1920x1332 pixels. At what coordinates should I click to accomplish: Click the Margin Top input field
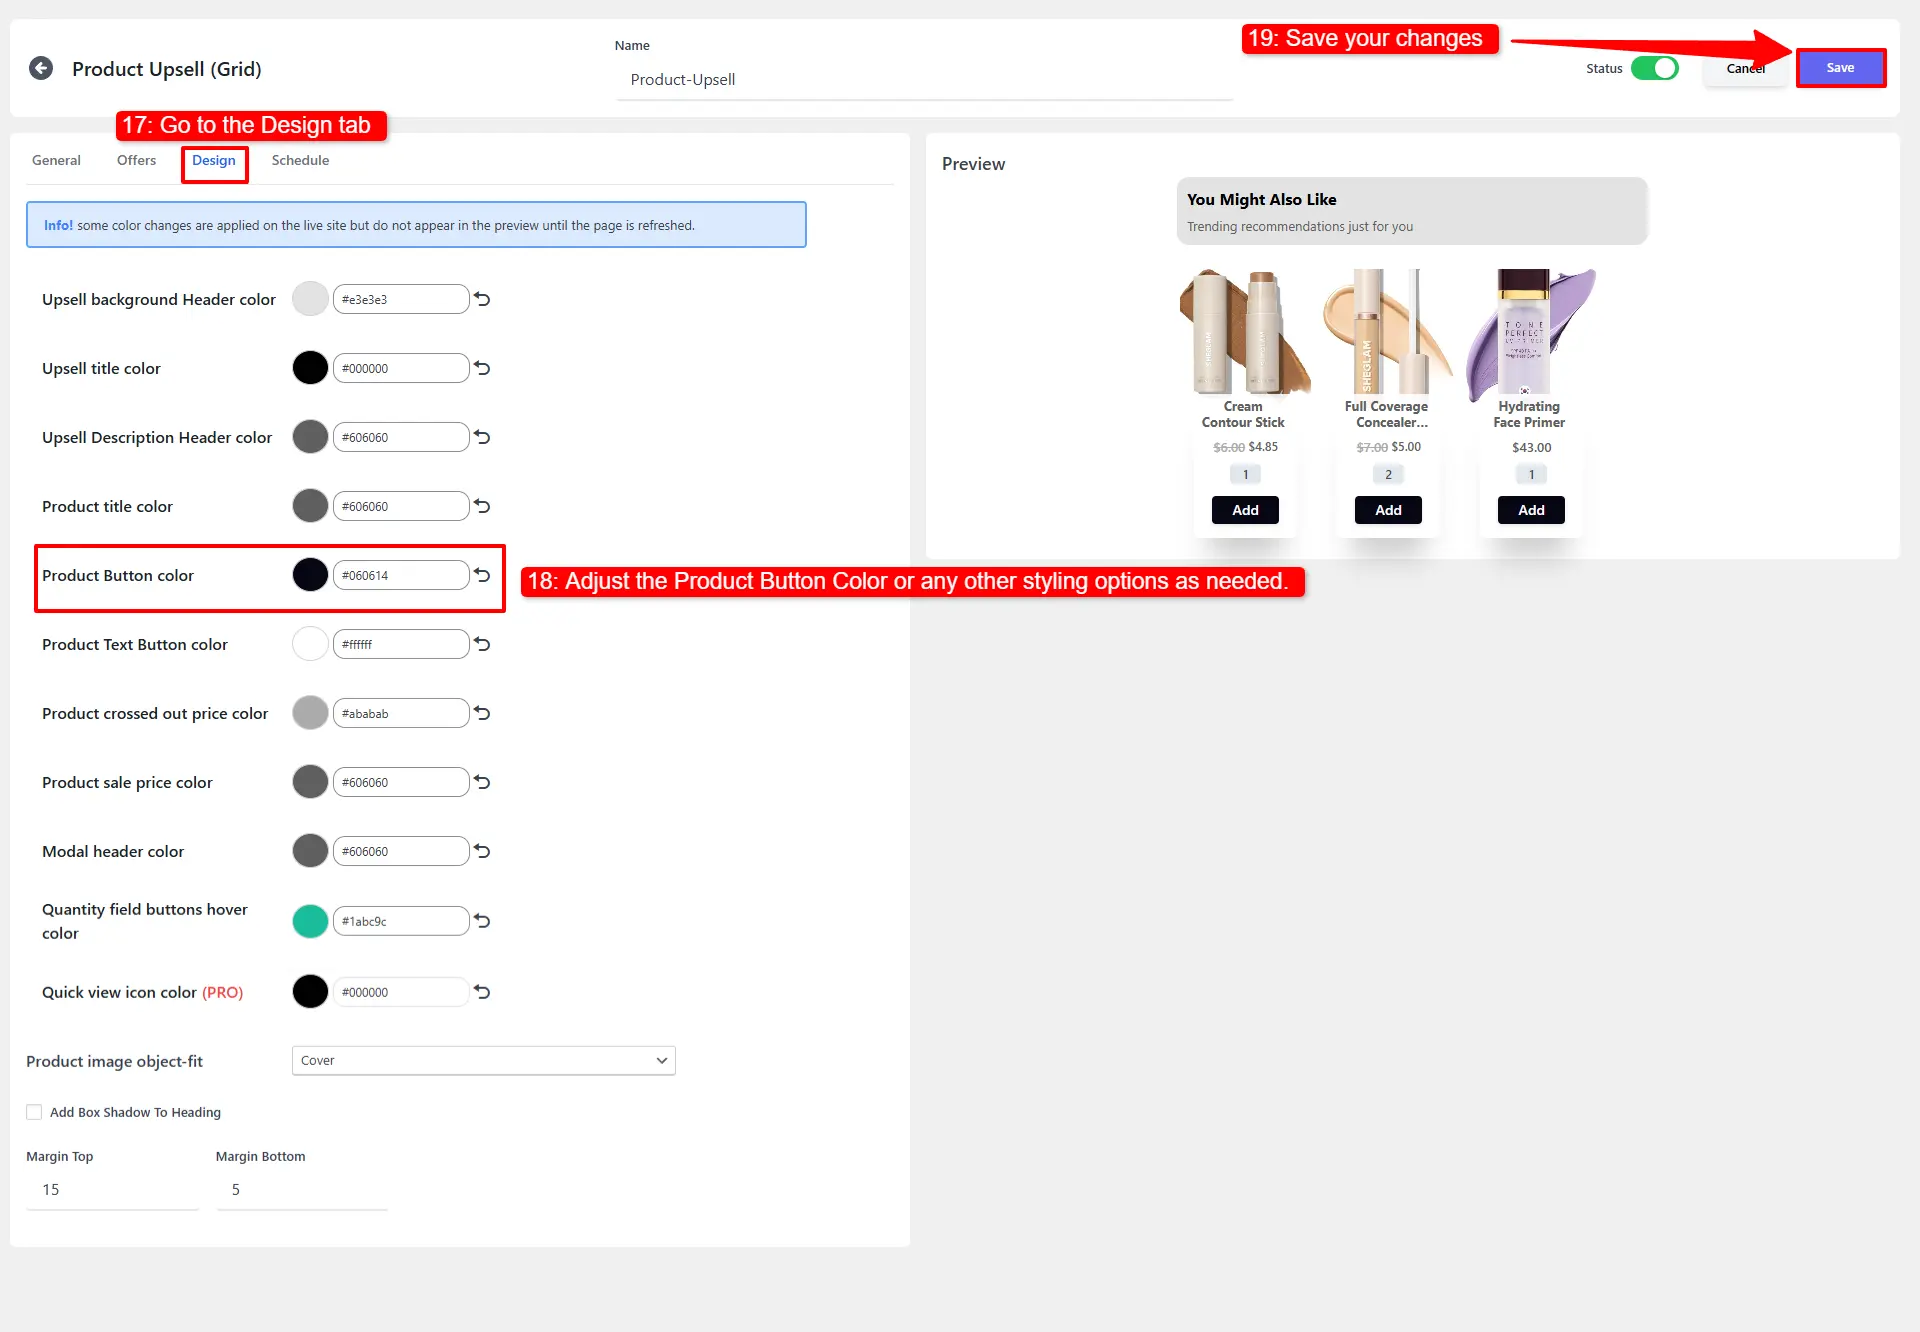coord(112,1189)
